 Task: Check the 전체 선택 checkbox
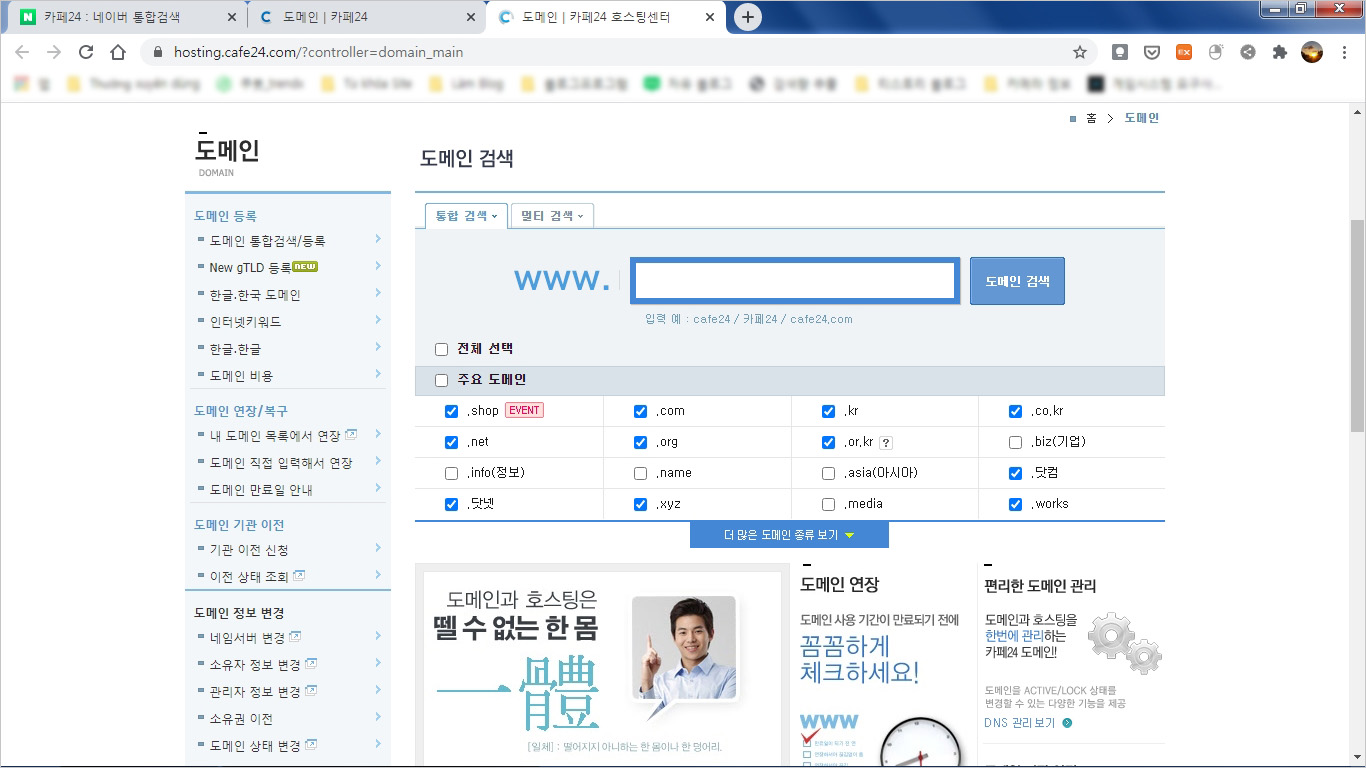point(441,349)
